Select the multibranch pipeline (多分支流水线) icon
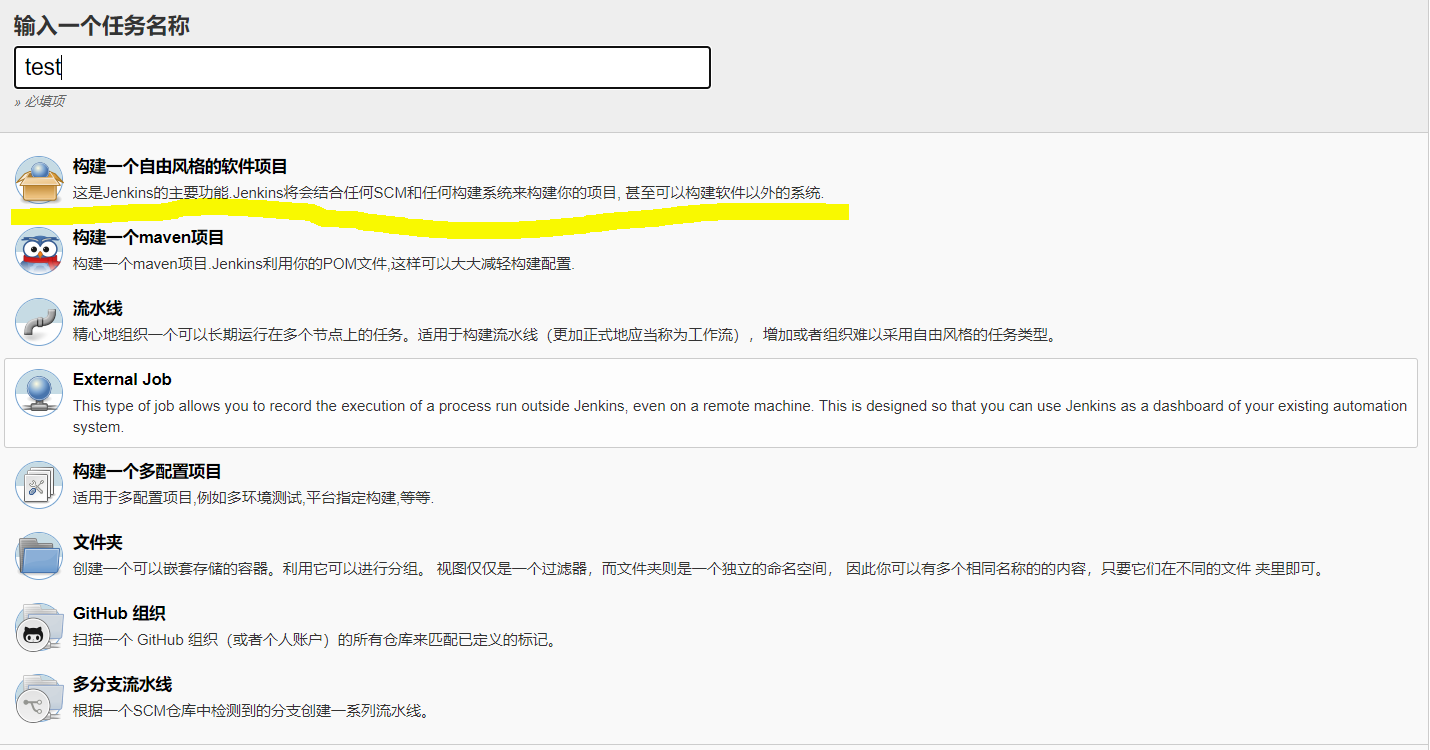Viewport: 1430px width, 750px height. 39,698
